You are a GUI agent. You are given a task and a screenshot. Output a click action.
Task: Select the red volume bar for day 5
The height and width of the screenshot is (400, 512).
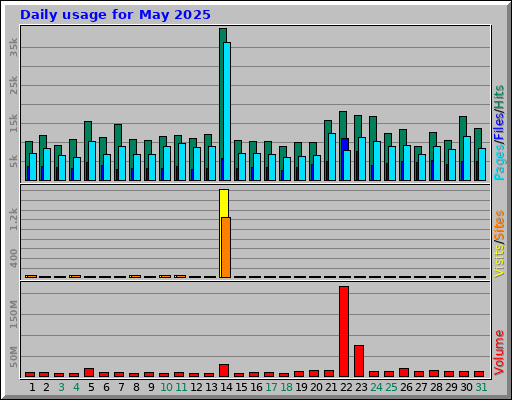(89, 373)
